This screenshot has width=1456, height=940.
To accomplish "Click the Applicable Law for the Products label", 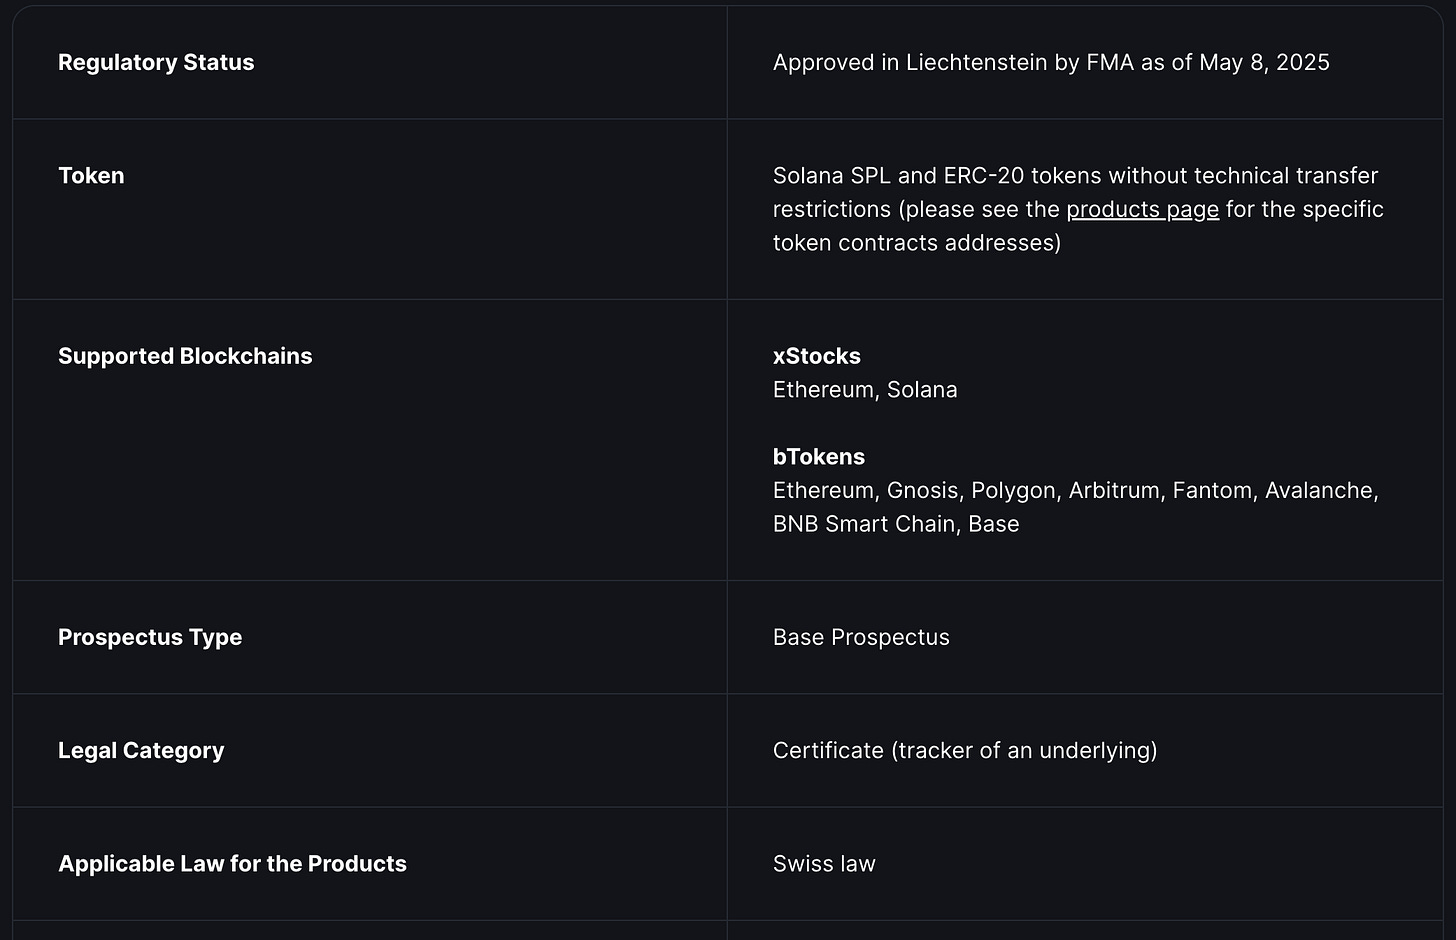I will [232, 864].
